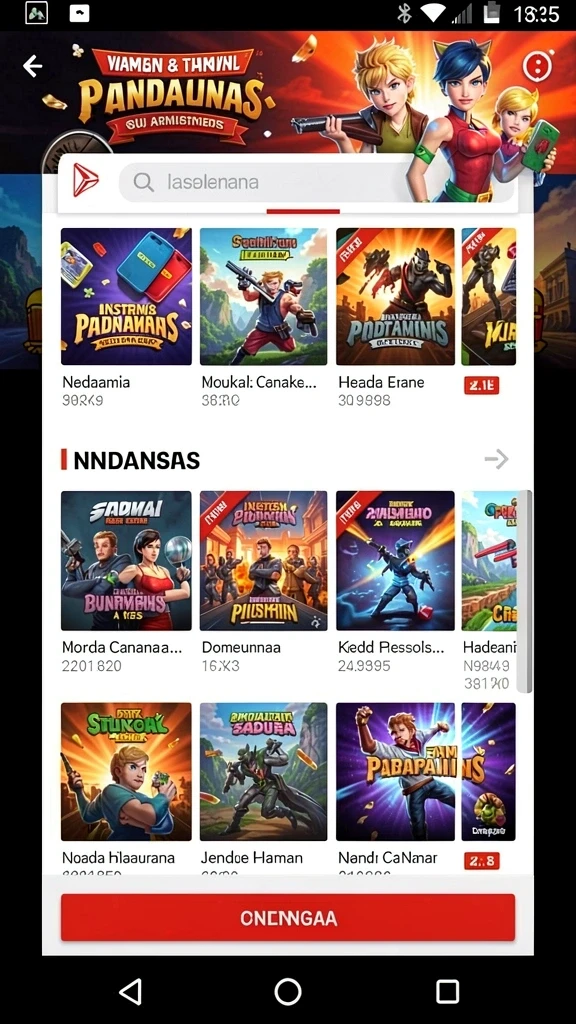Click the red play-triangle logo icon
The image size is (576, 1024).
(x=86, y=181)
